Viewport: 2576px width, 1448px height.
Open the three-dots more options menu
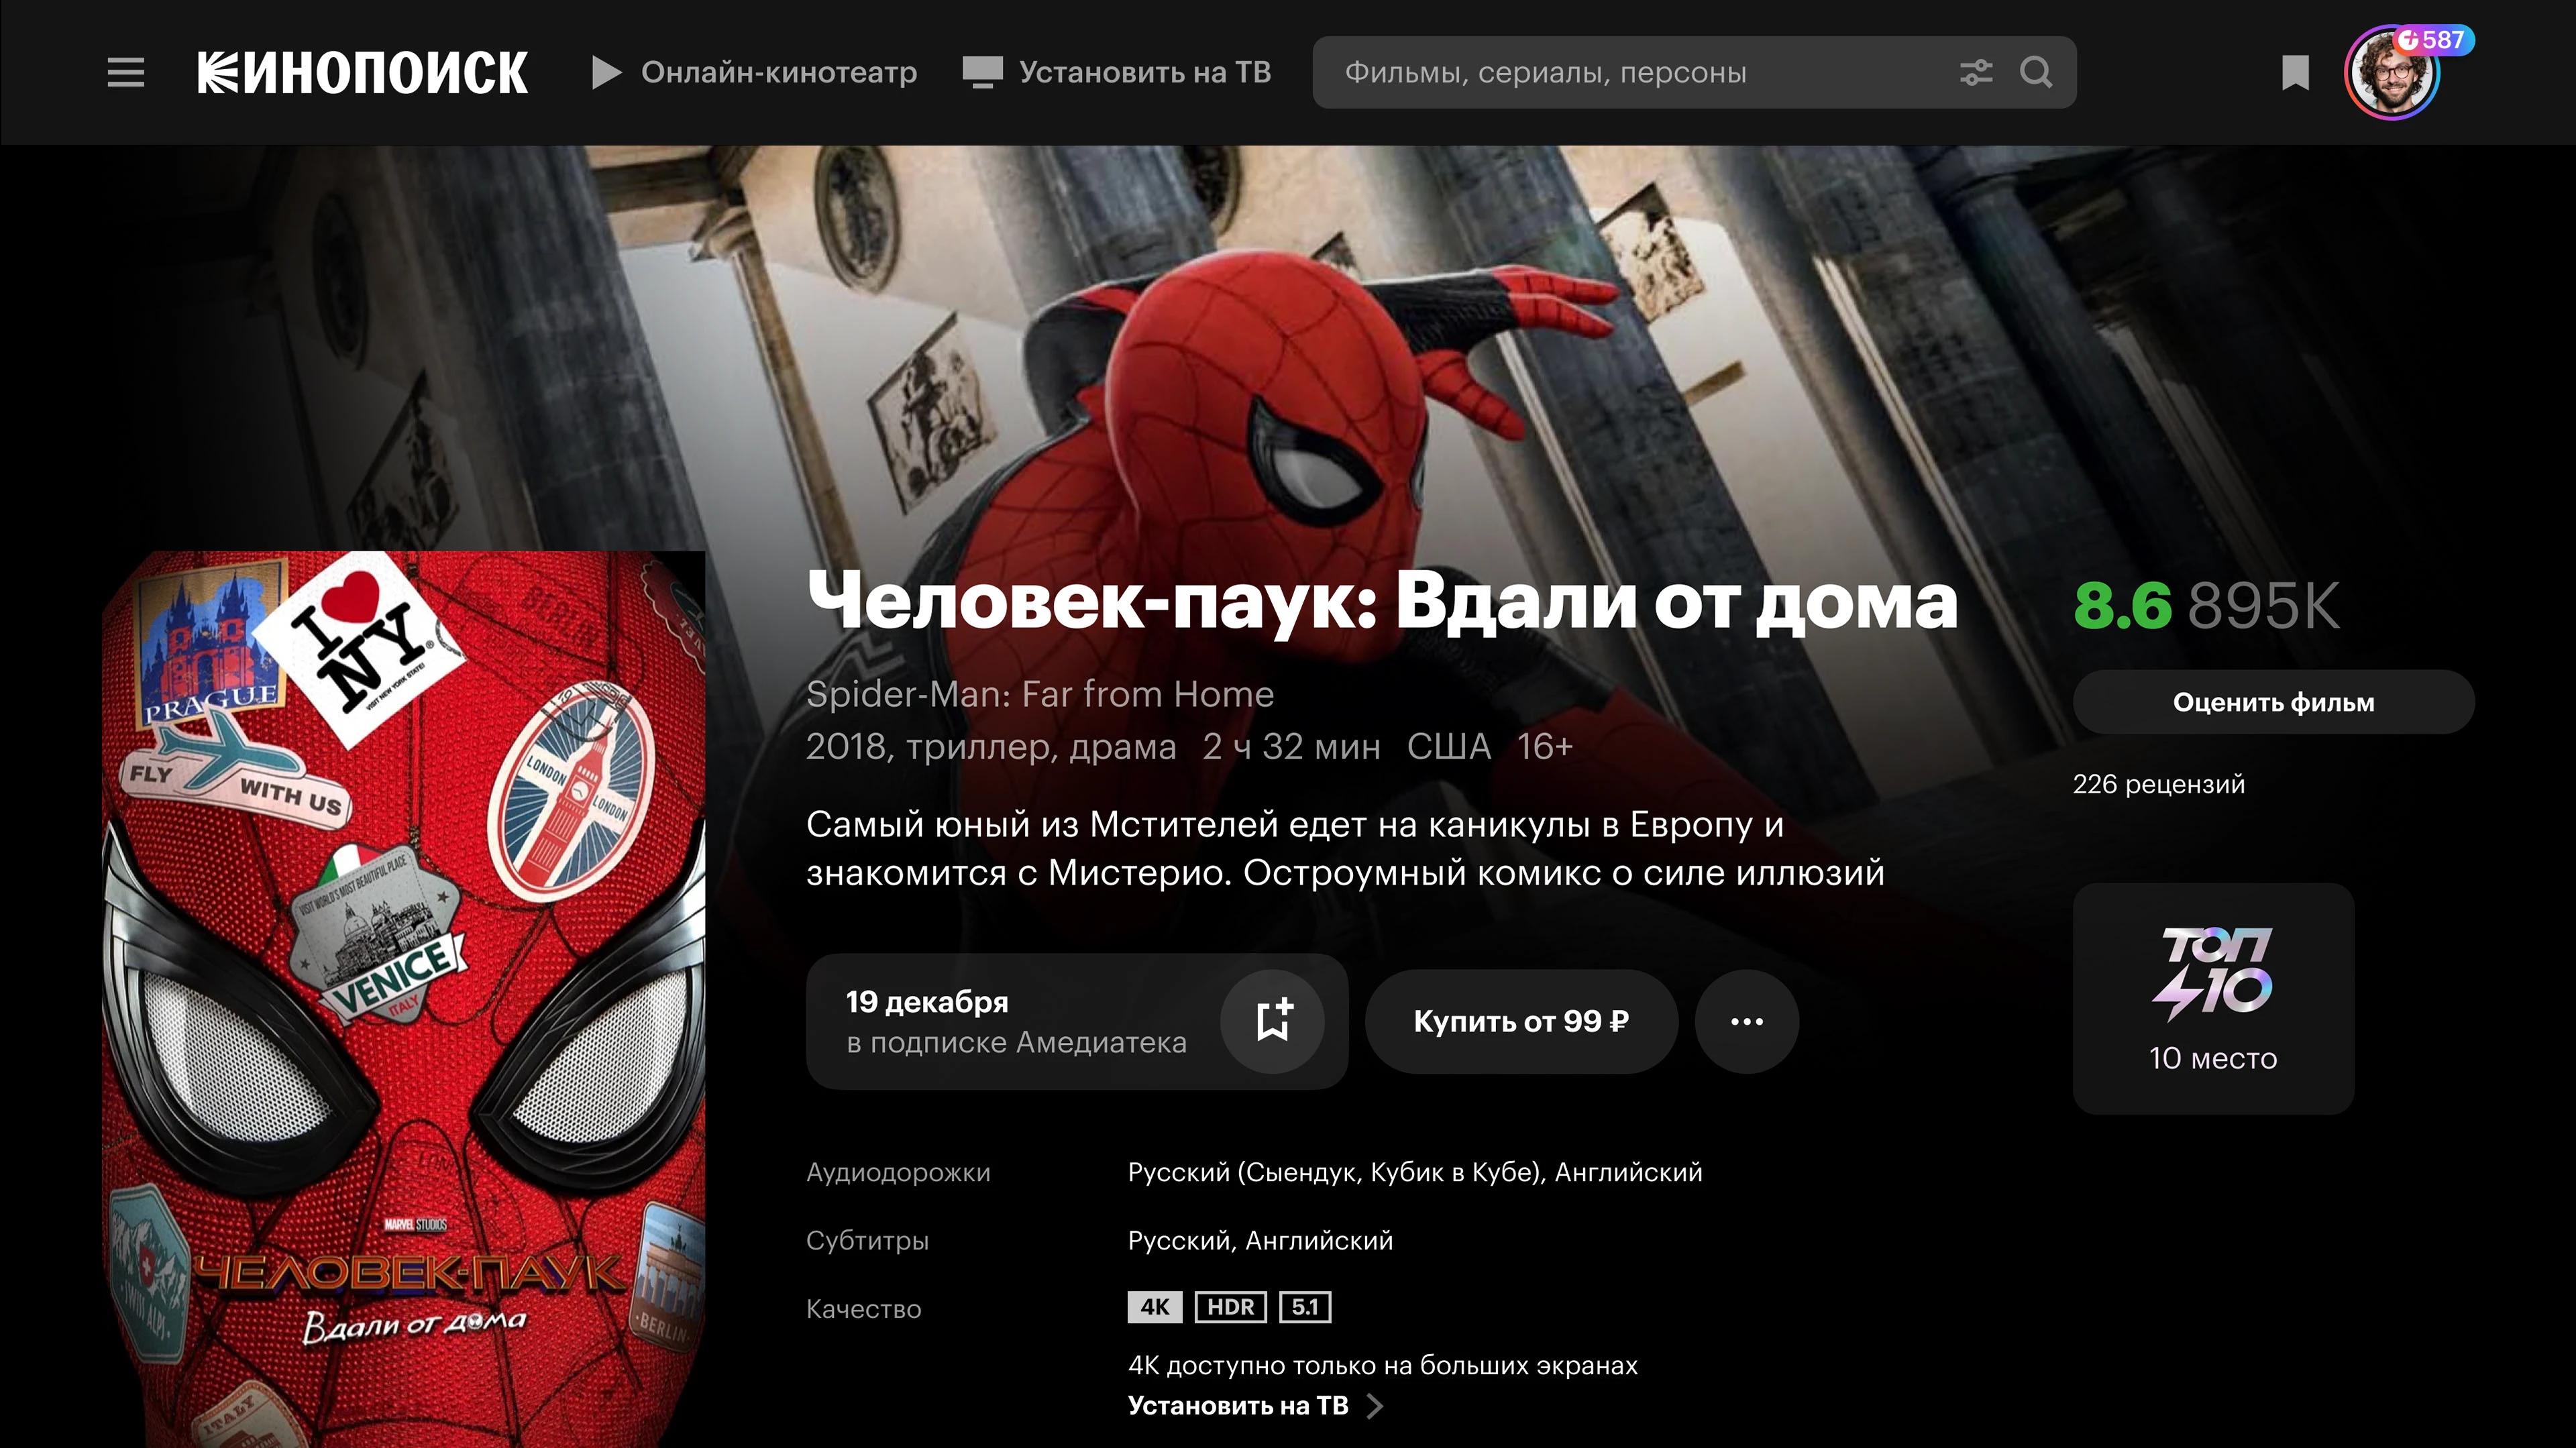(x=1746, y=1021)
